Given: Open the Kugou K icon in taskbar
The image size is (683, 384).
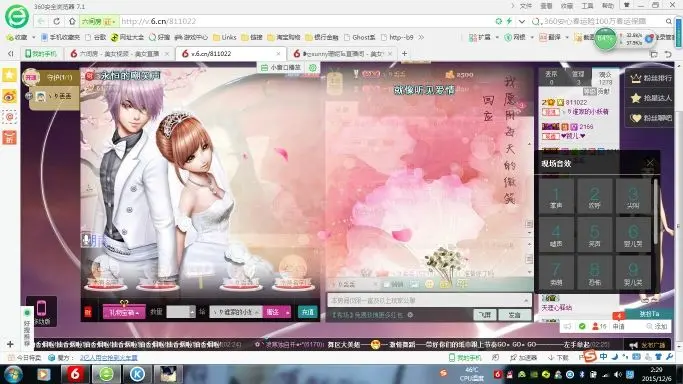Looking at the screenshot, I should (x=137, y=374).
